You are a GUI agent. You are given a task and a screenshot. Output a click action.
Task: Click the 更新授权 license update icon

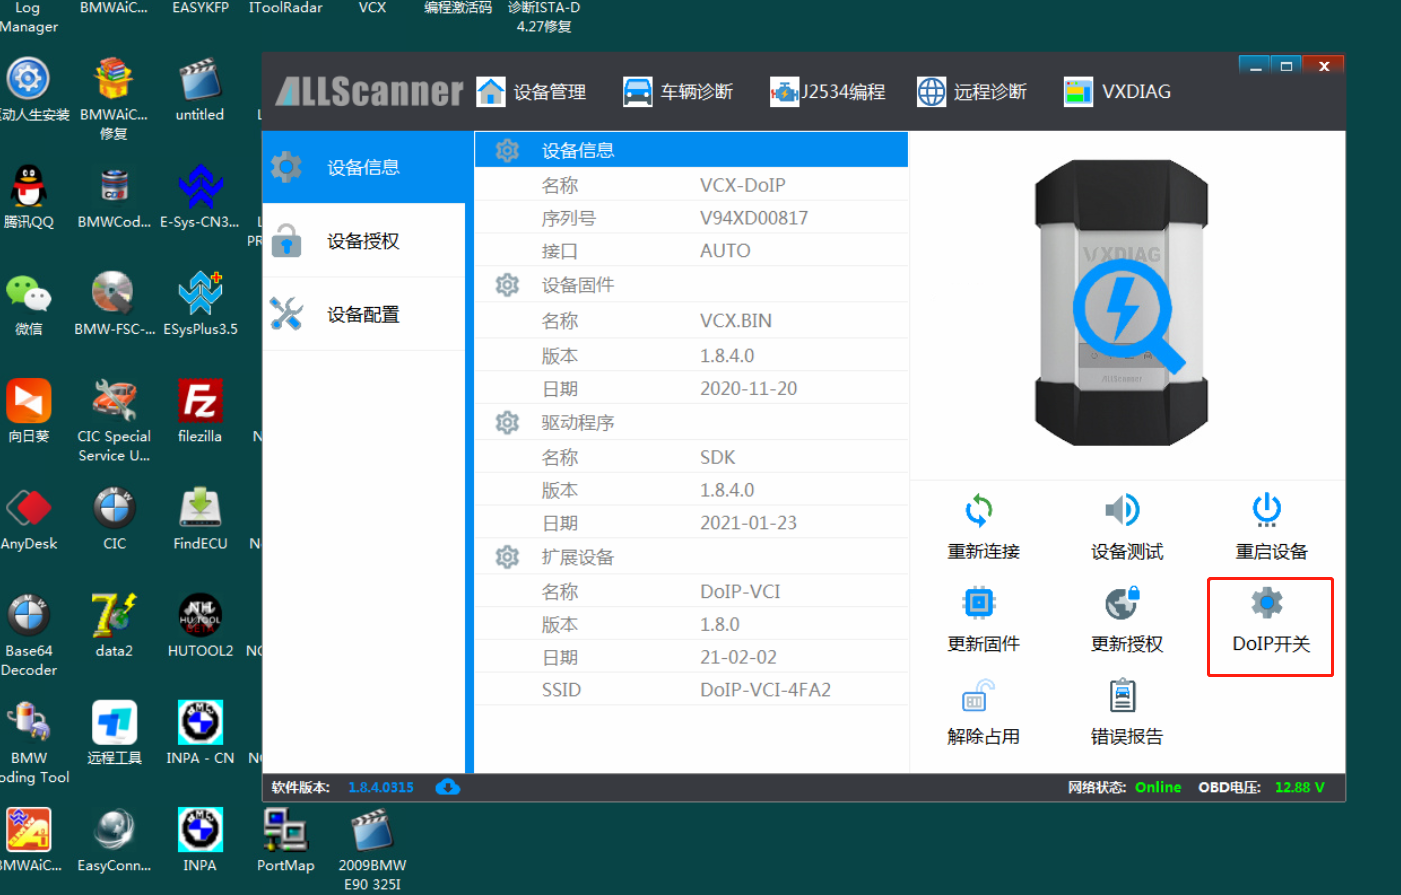point(1123,603)
